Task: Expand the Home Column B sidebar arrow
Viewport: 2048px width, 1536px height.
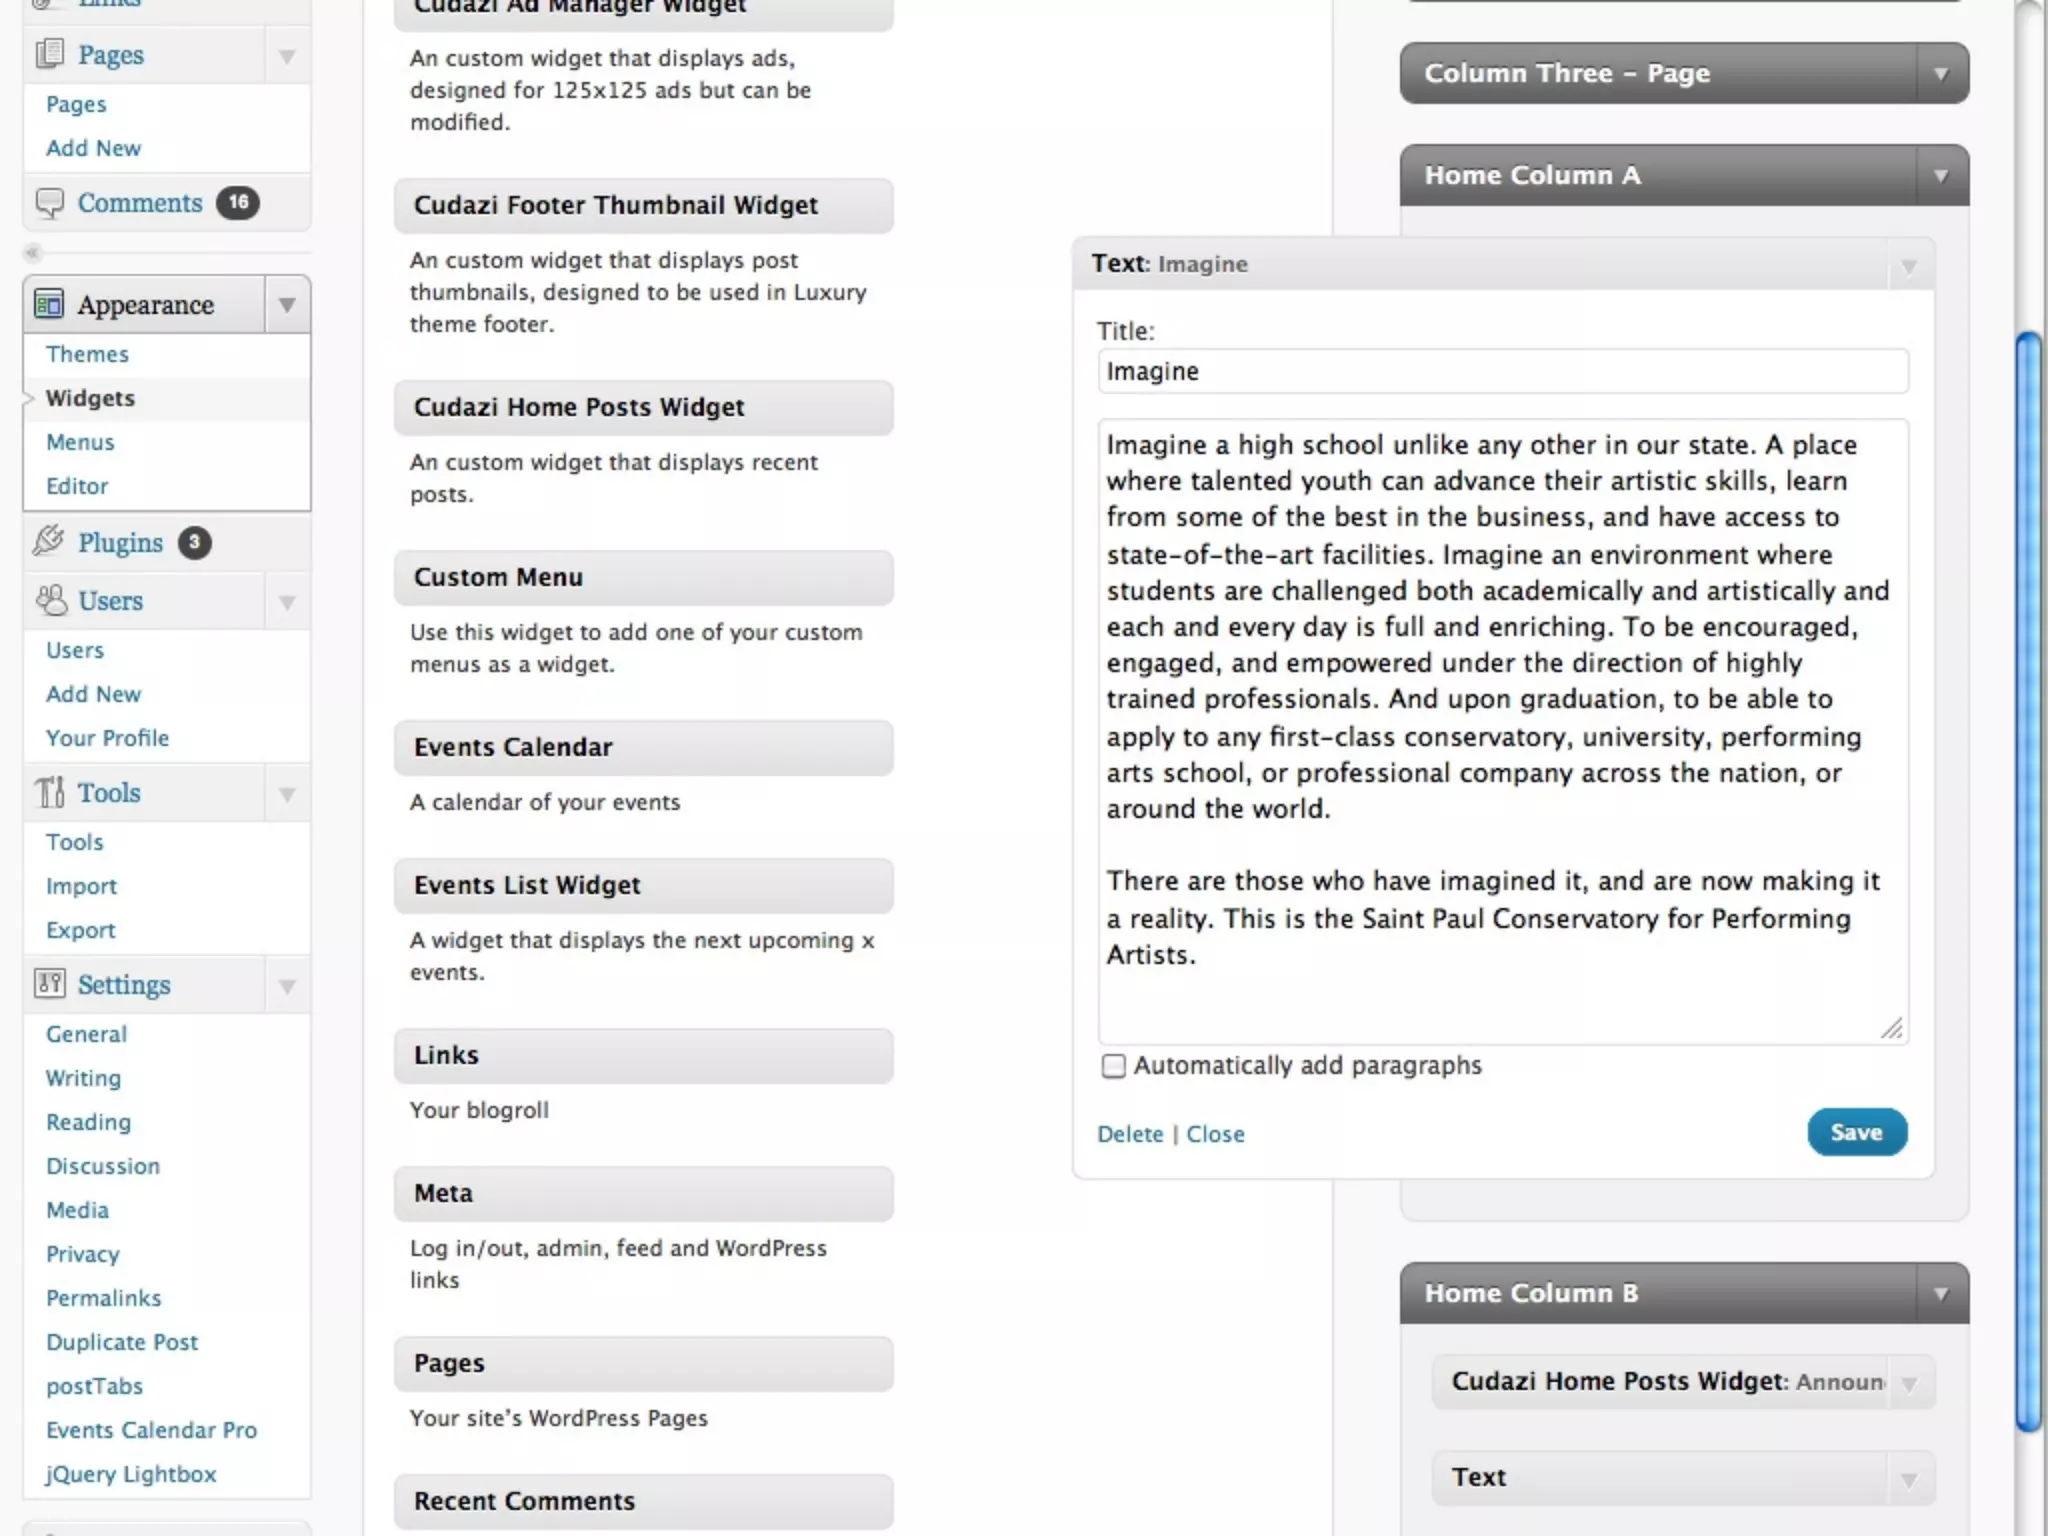Action: click(1941, 1294)
